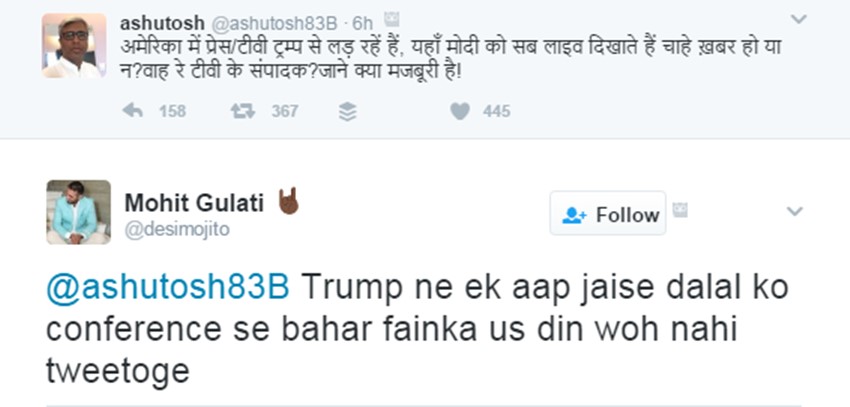The width and height of the screenshot is (850, 407).
Task: Click the stacked layers icon under the tweet
Action: (347, 111)
